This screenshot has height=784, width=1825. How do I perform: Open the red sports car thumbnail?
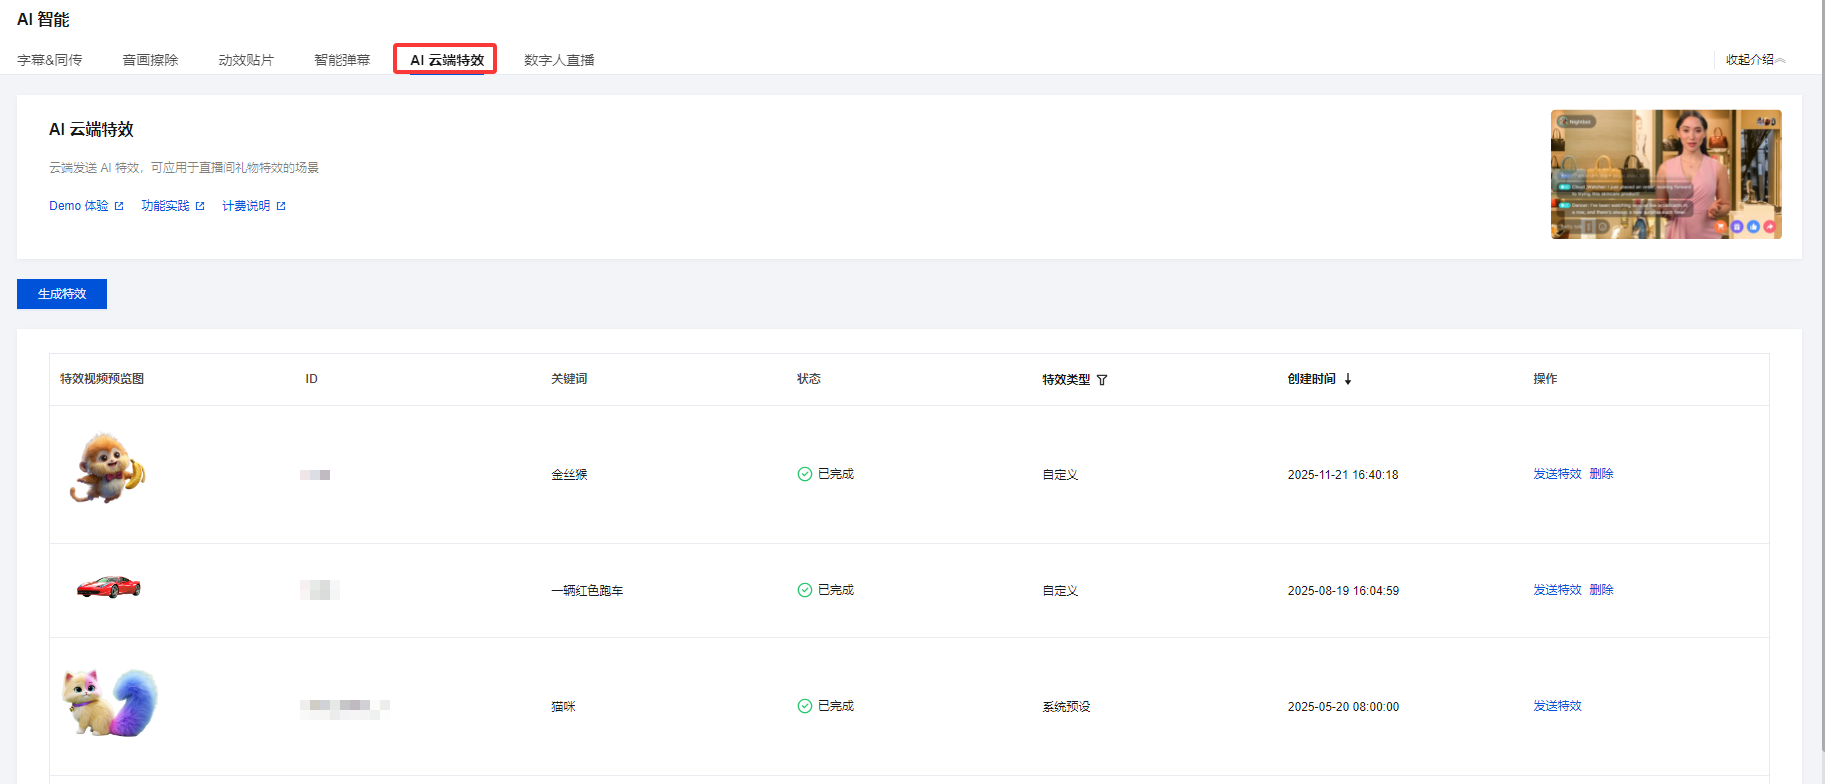109,587
